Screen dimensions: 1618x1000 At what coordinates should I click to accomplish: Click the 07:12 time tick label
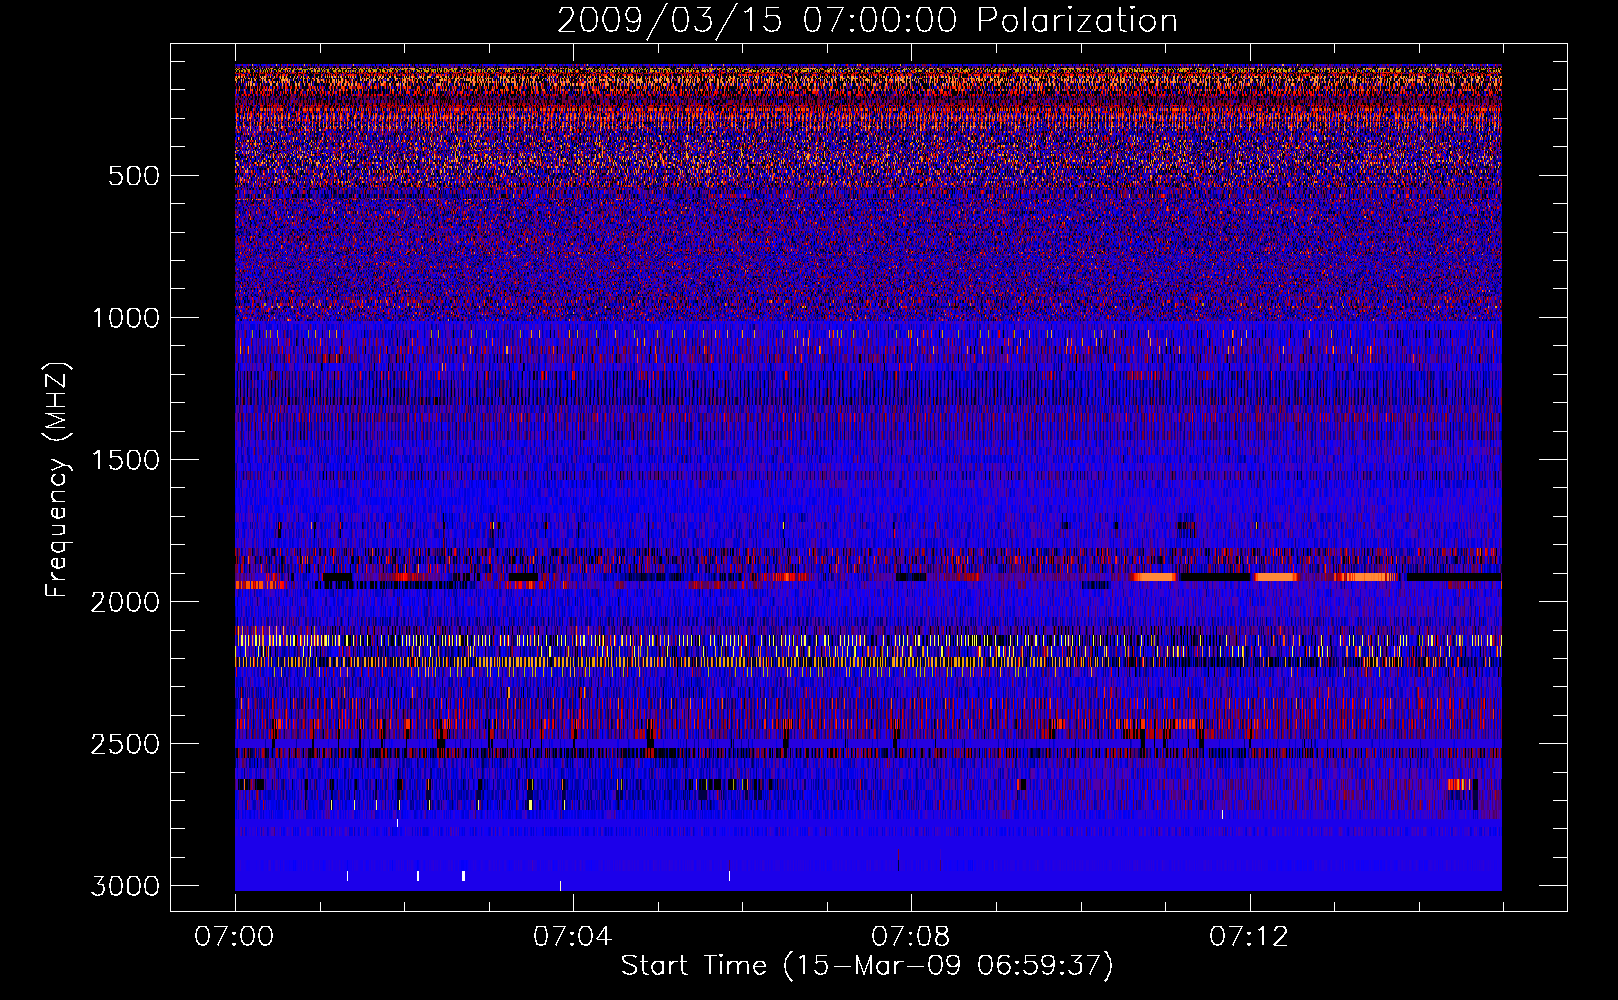pyautogui.click(x=1248, y=937)
